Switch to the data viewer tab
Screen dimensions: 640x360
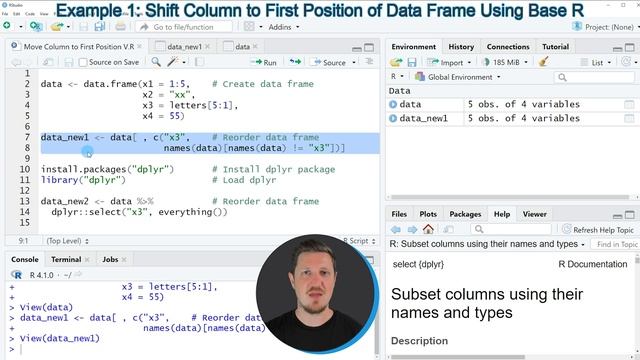click(242, 47)
